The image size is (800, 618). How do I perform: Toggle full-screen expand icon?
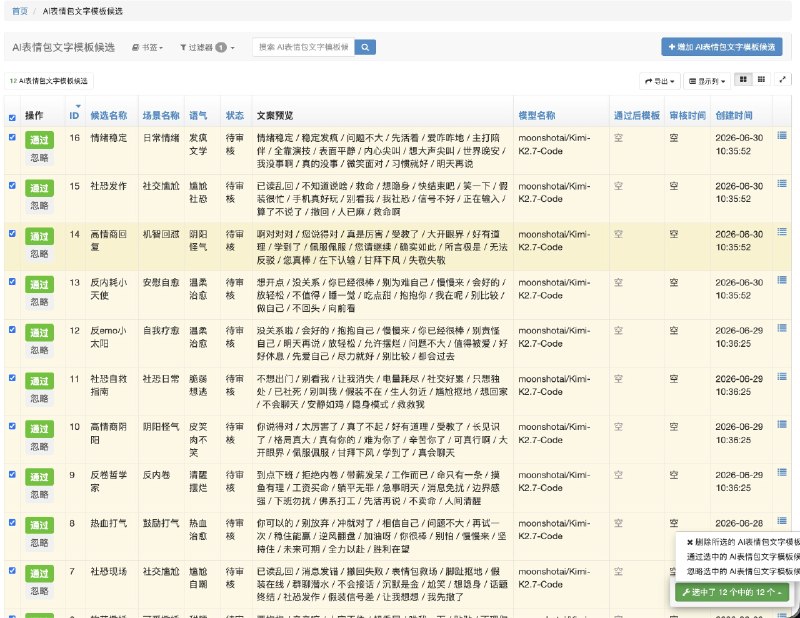point(783,80)
